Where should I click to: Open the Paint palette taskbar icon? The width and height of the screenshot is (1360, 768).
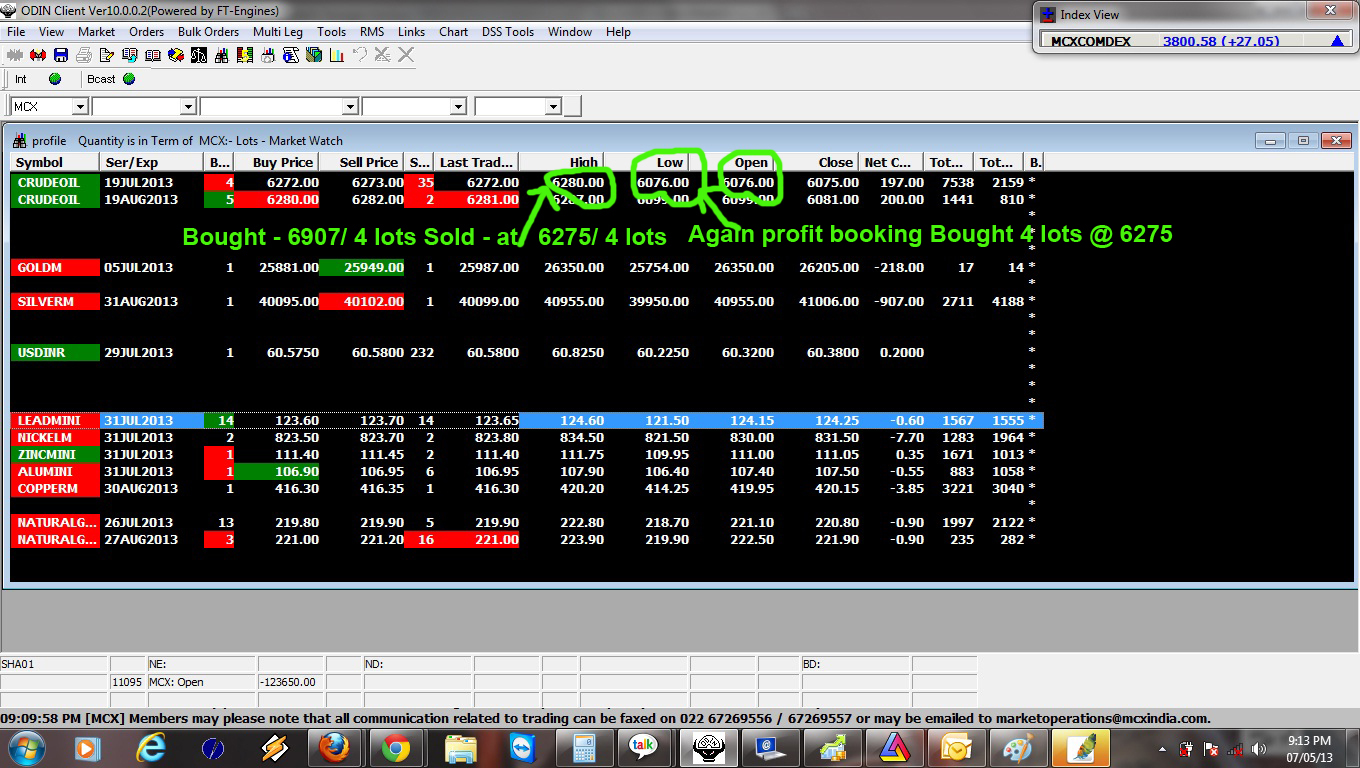(x=1017, y=747)
